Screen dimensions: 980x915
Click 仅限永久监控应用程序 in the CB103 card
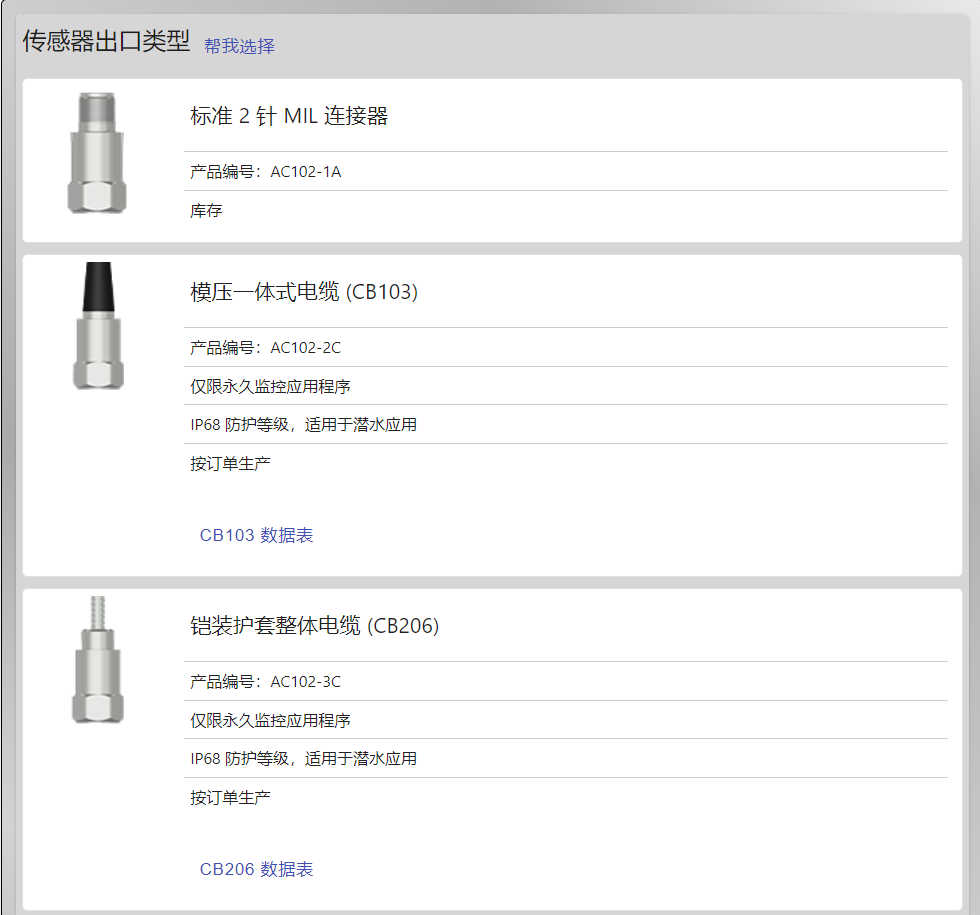tap(270, 387)
